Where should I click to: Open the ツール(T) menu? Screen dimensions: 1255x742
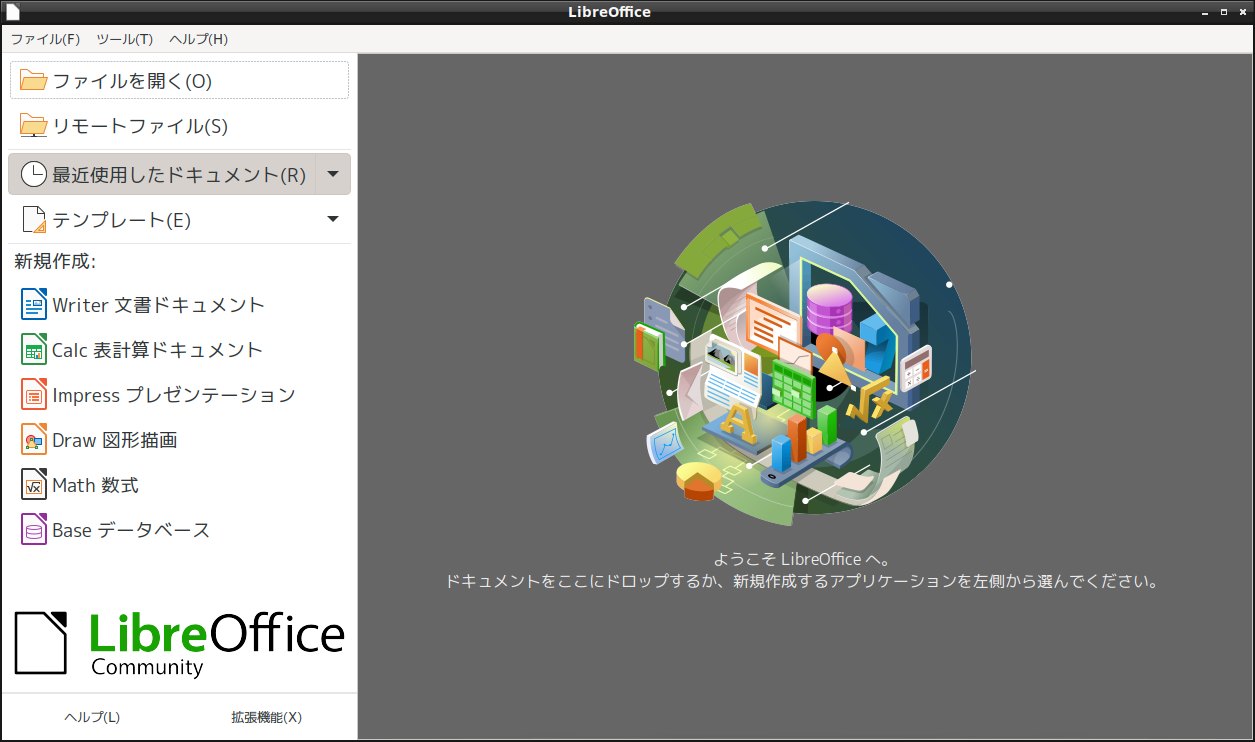(x=124, y=39)
